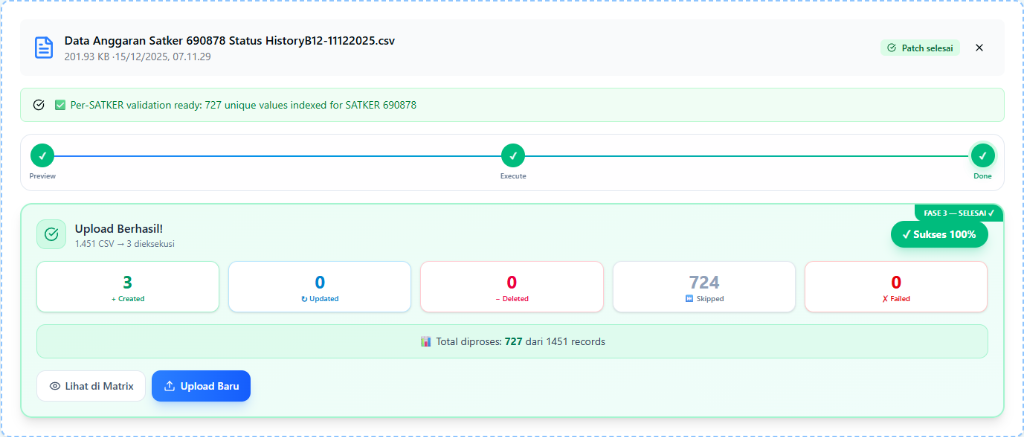Screen dimensions: 1024x437
Task: Open Lihat di Matrix view
Action: [91, 386]
